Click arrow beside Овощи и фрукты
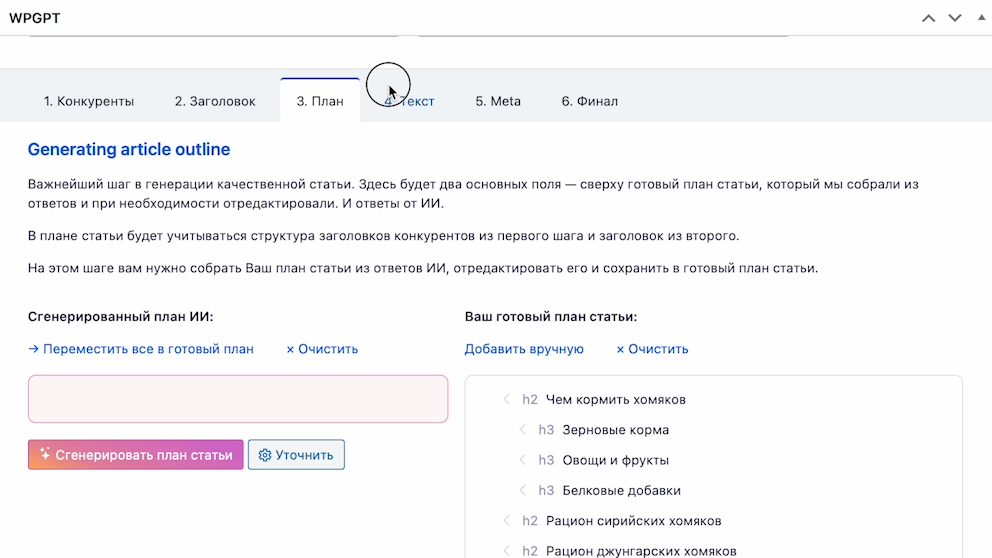The width and height of the screenshot is (992, 558). [x=523, y=460]
